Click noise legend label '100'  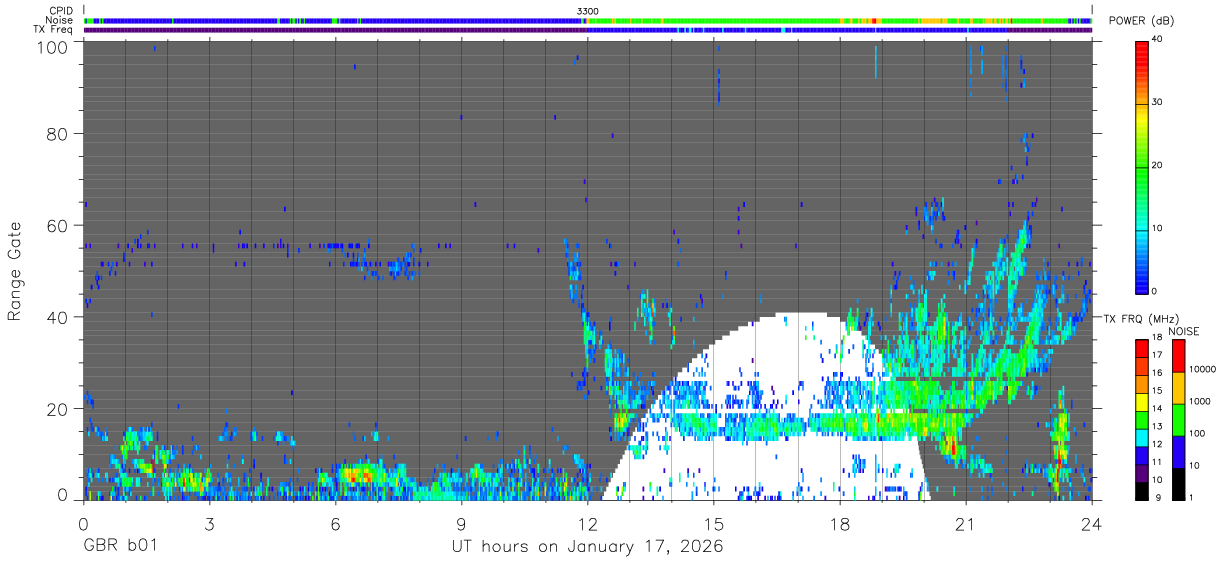(x=1198, y=433)
